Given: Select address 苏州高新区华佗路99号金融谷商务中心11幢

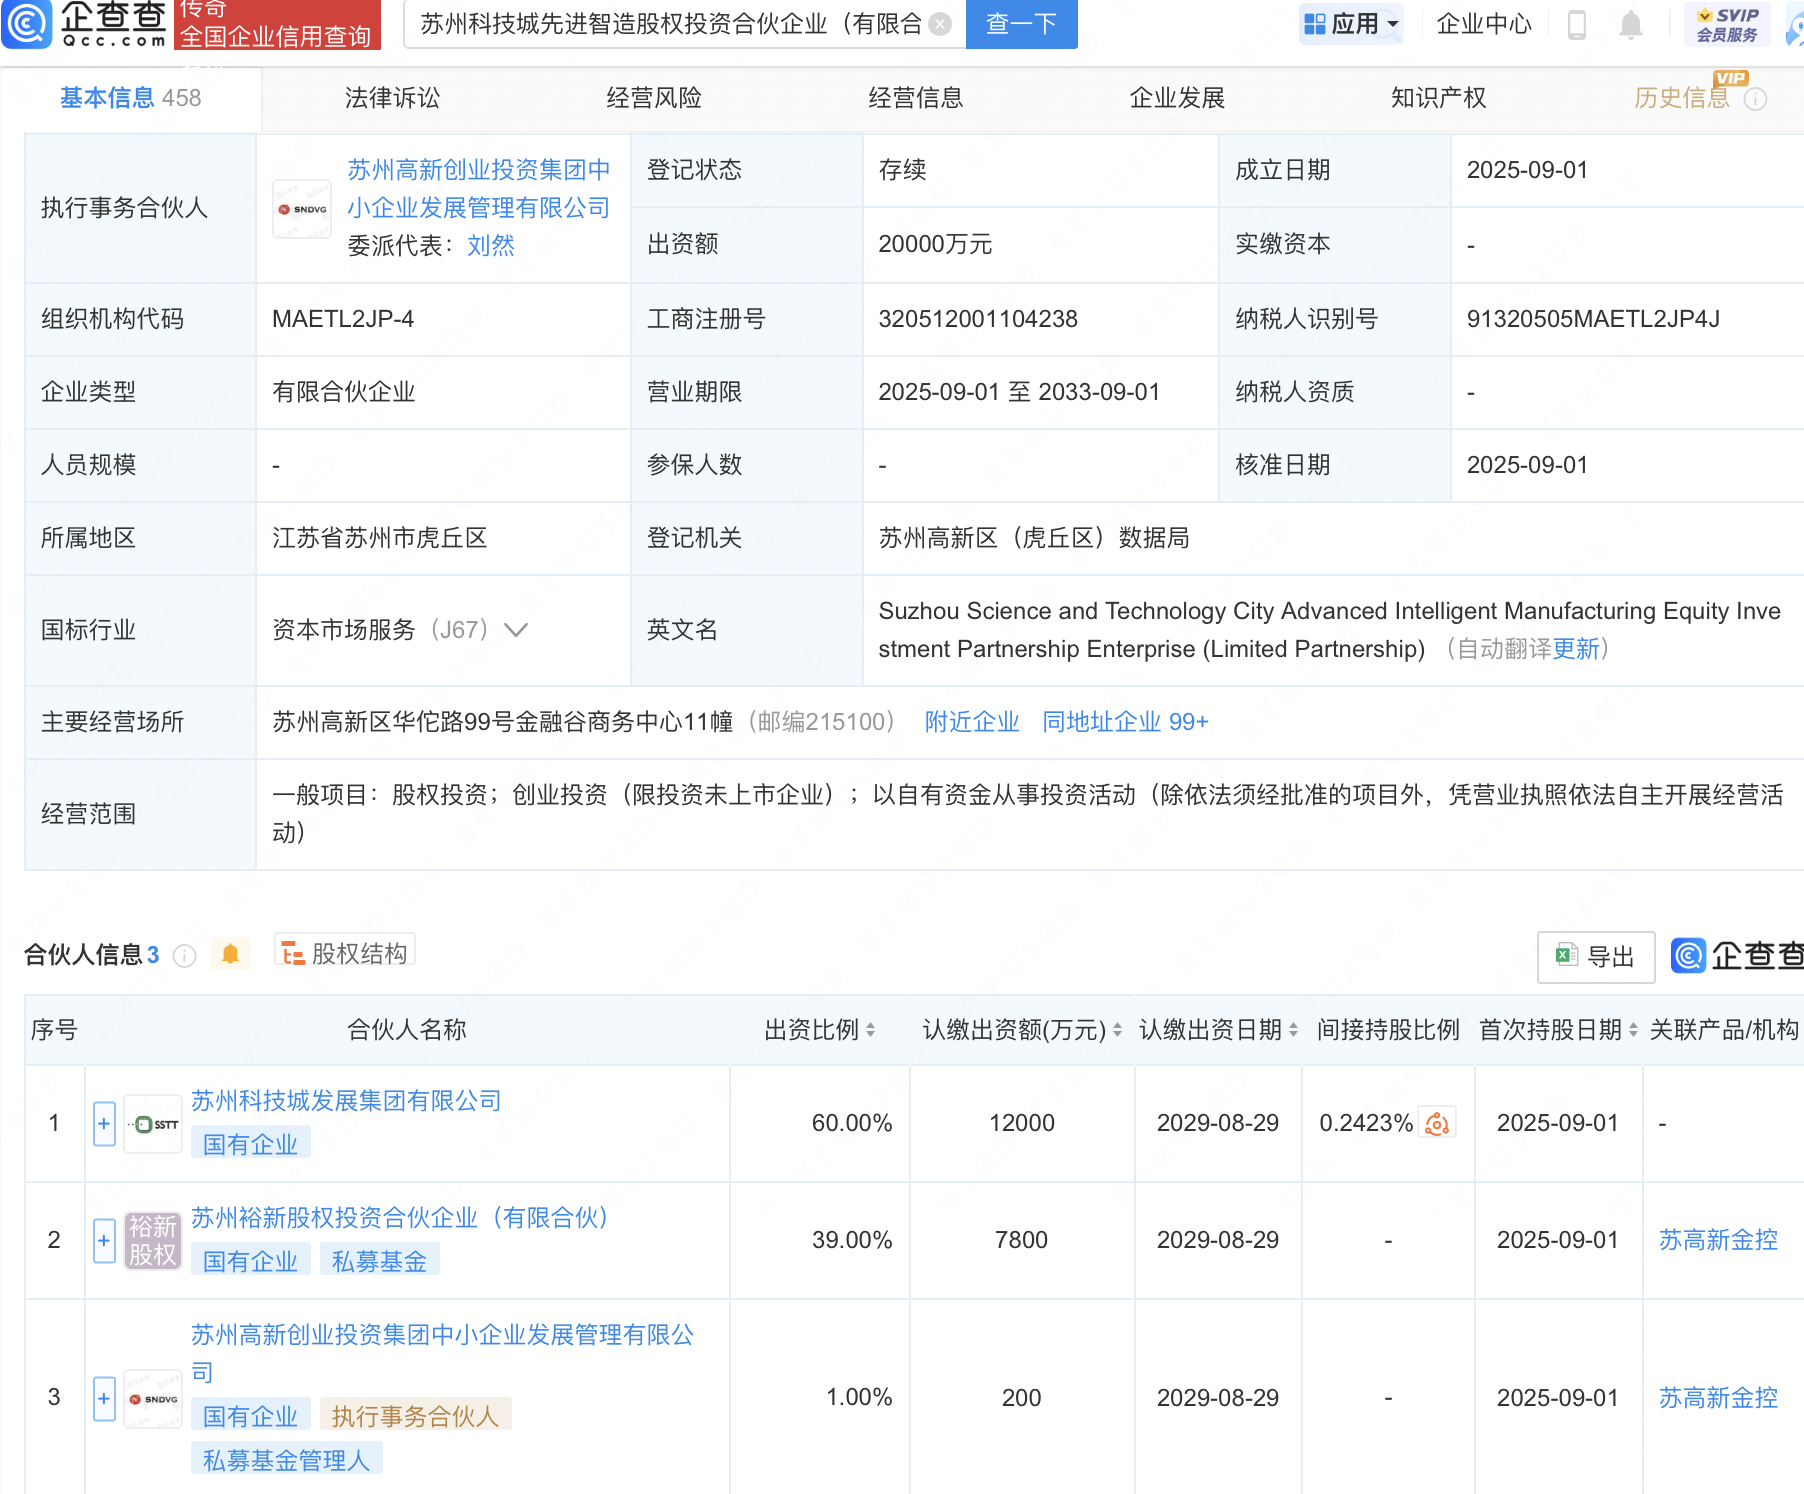Looking at the screenshot, I should (503, 722).
